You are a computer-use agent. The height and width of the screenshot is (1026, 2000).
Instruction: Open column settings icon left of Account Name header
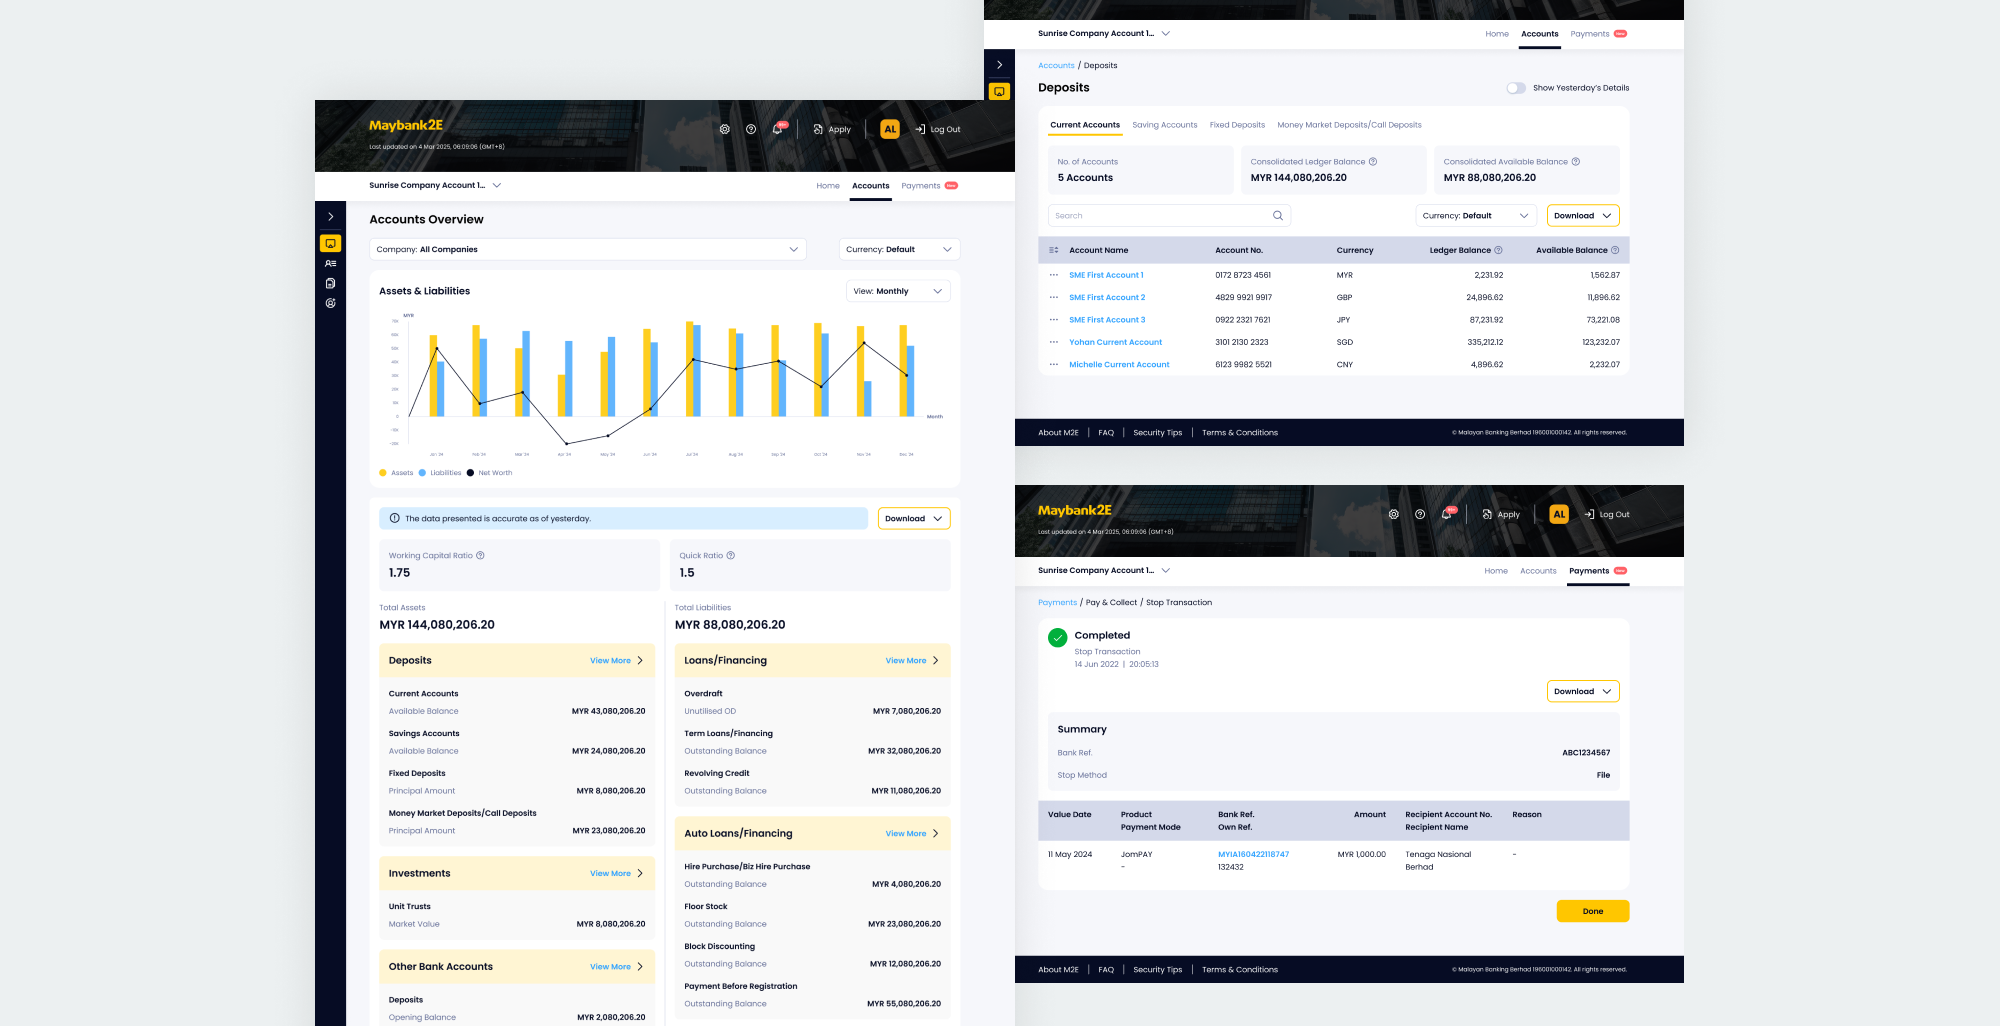point(1054,250)
